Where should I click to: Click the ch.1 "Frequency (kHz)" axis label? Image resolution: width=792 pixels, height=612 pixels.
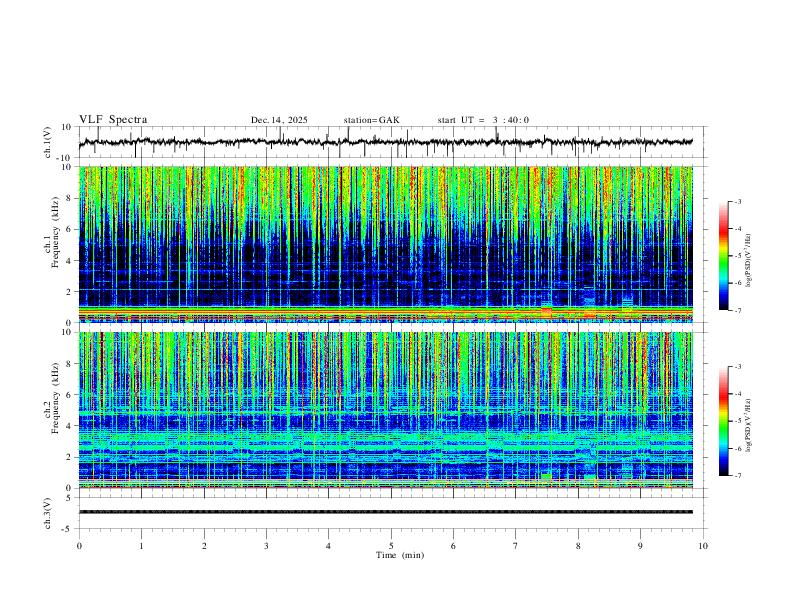55,233
